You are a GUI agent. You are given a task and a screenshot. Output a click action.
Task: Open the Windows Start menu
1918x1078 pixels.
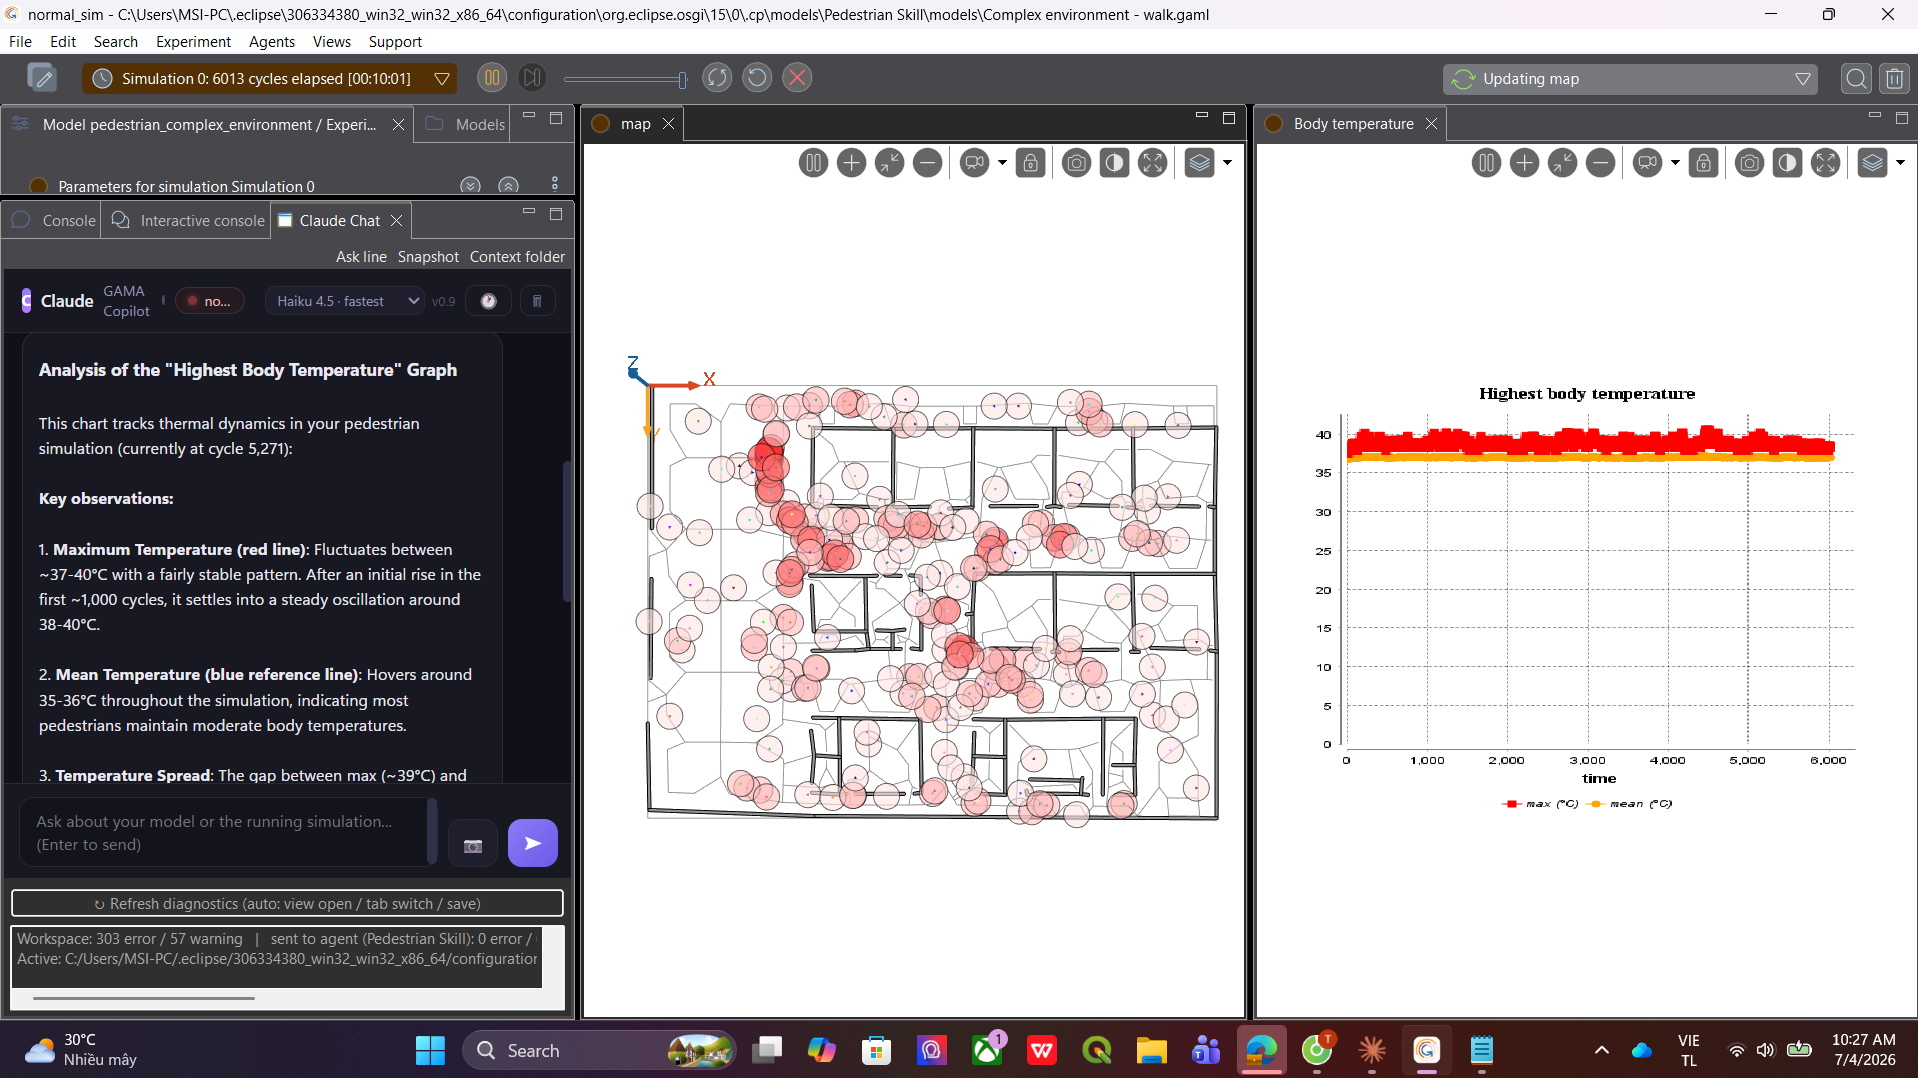(430, 1050)
